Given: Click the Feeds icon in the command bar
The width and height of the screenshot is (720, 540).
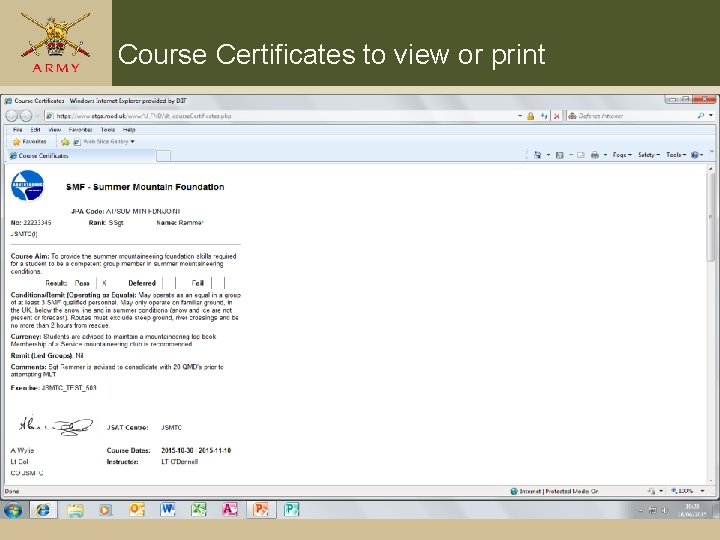Looking at the screenshot, I should [x=559, y=155].
